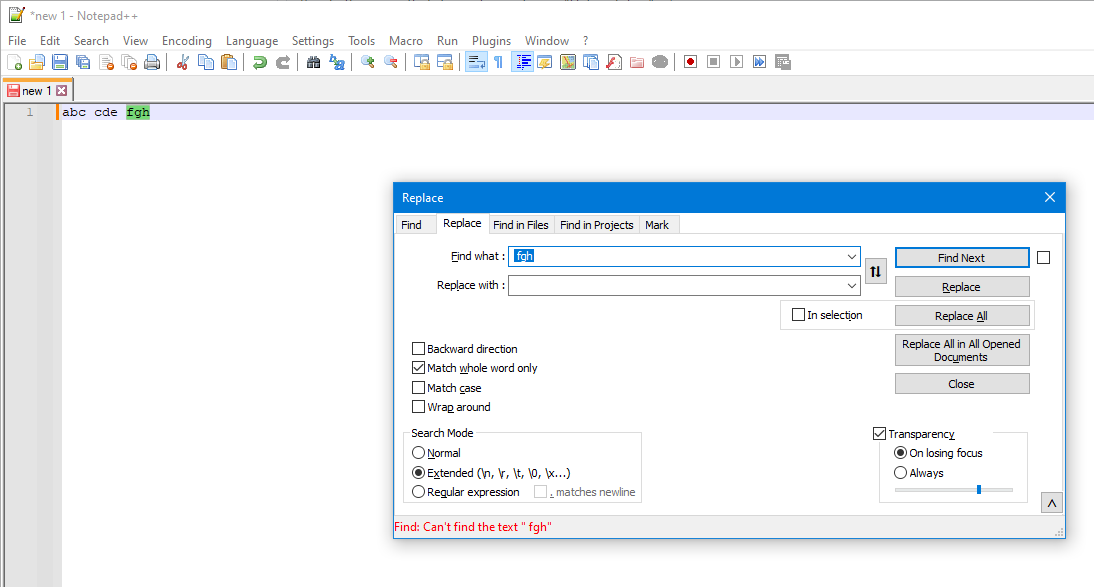Click Find Next
This screenshot has width=1094, height=587.
click(961, 257)
